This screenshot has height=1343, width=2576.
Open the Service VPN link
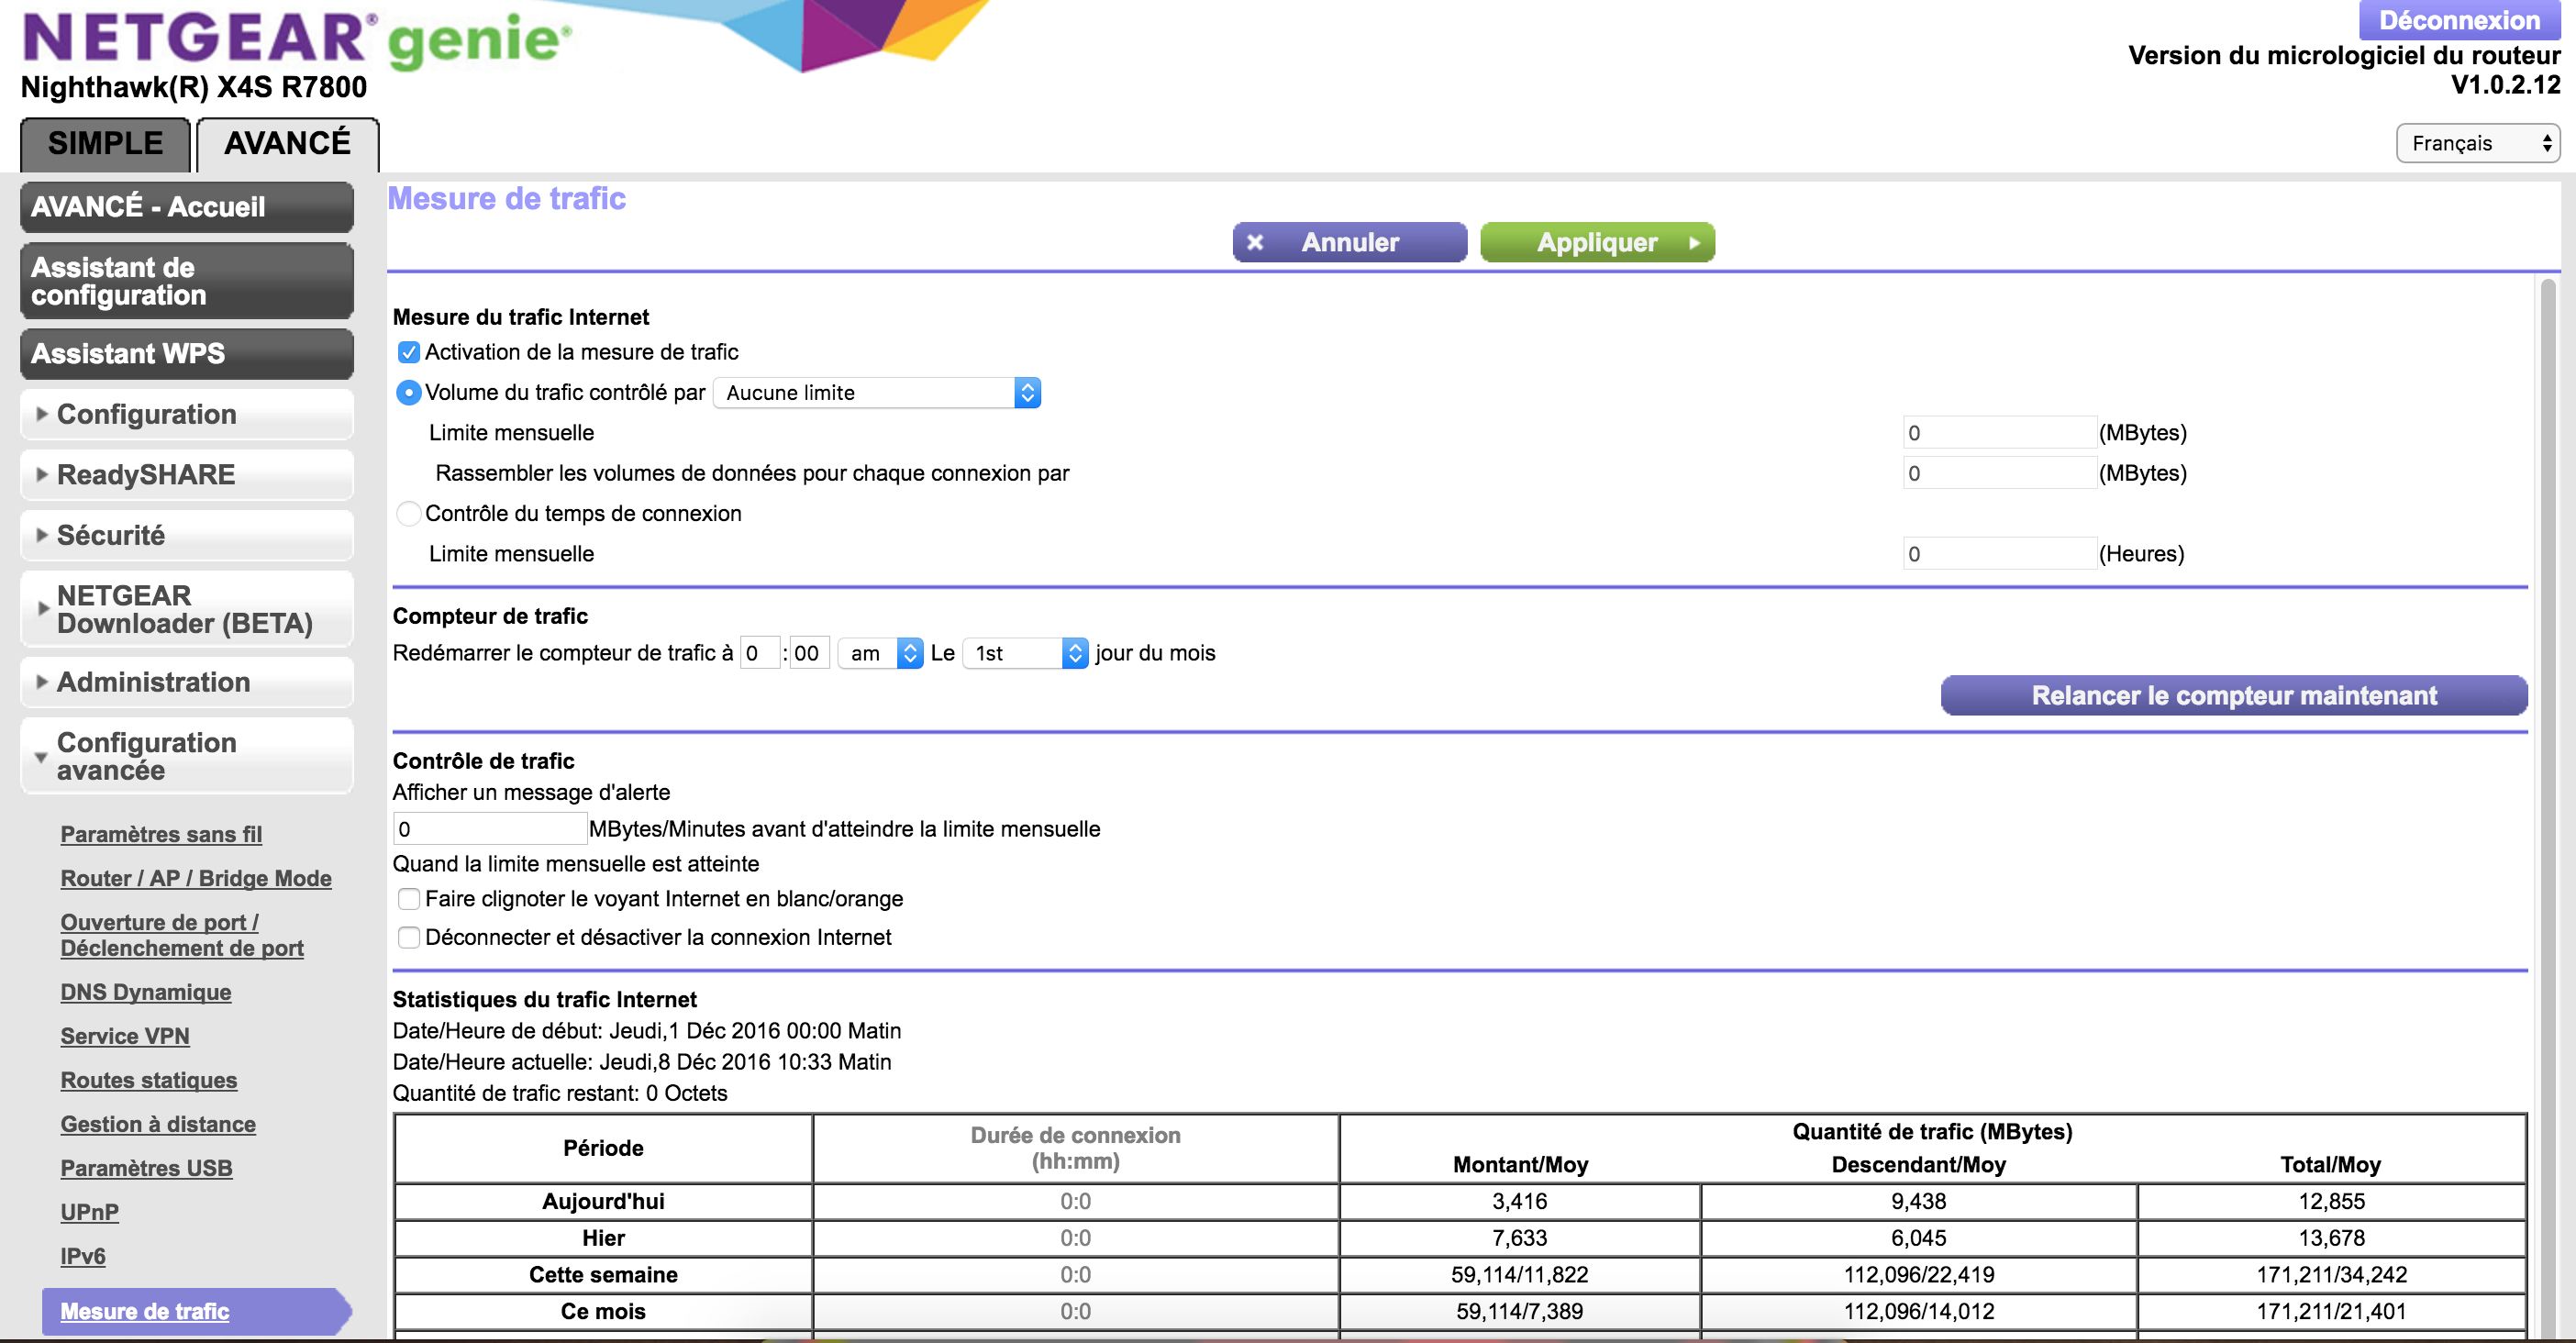point(125,1037)
